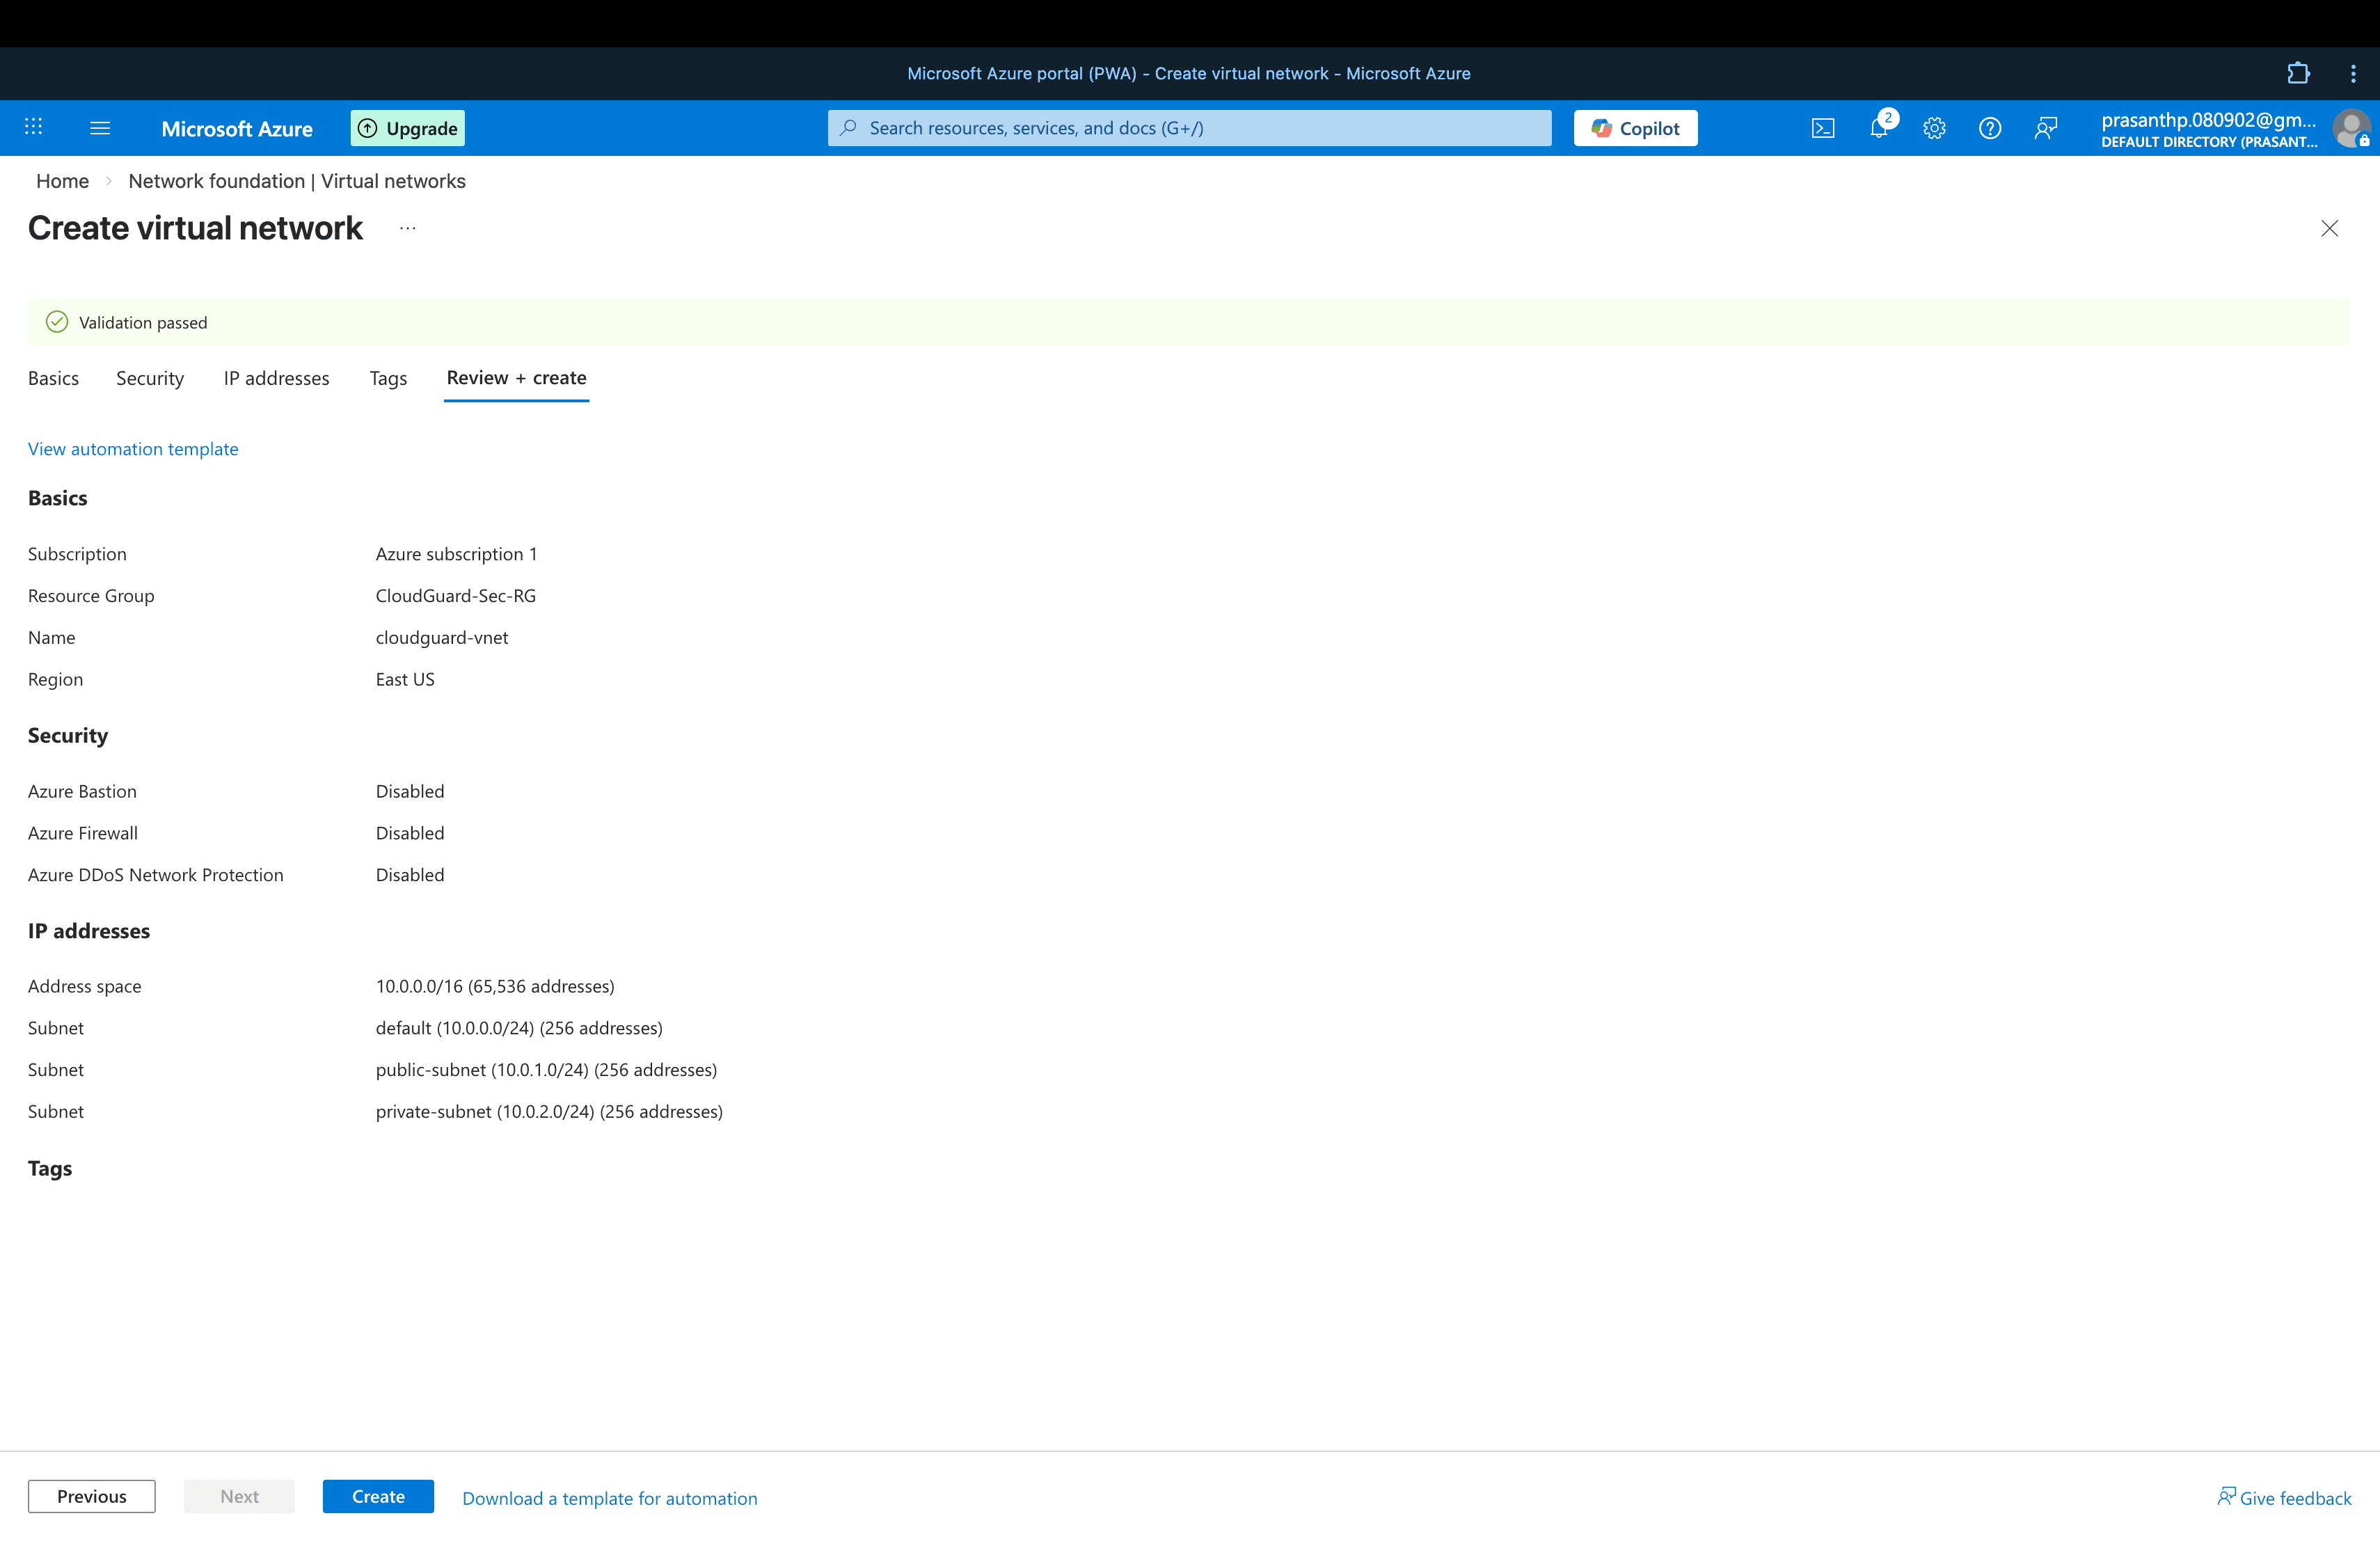
Task: Click Download a template for automation
Action: 609,1497
